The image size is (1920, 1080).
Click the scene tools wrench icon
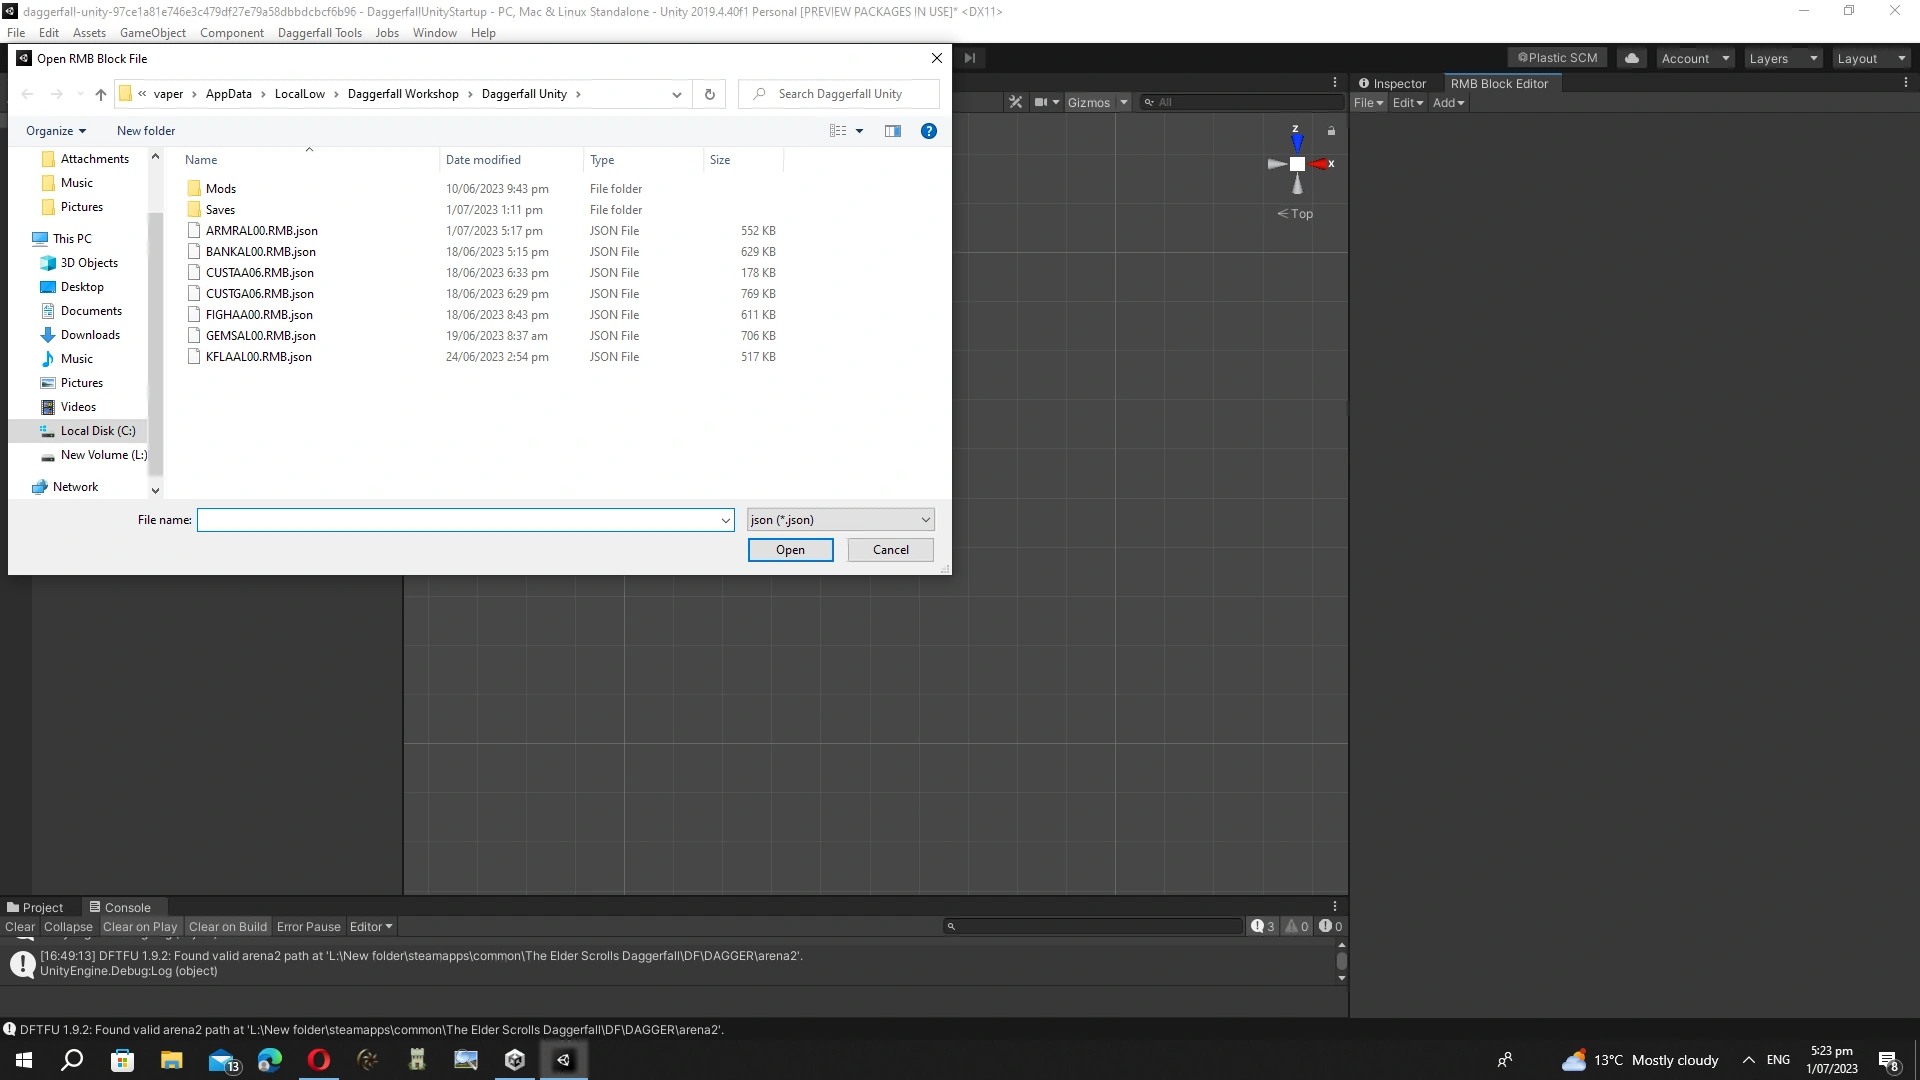pos(1015,102)
